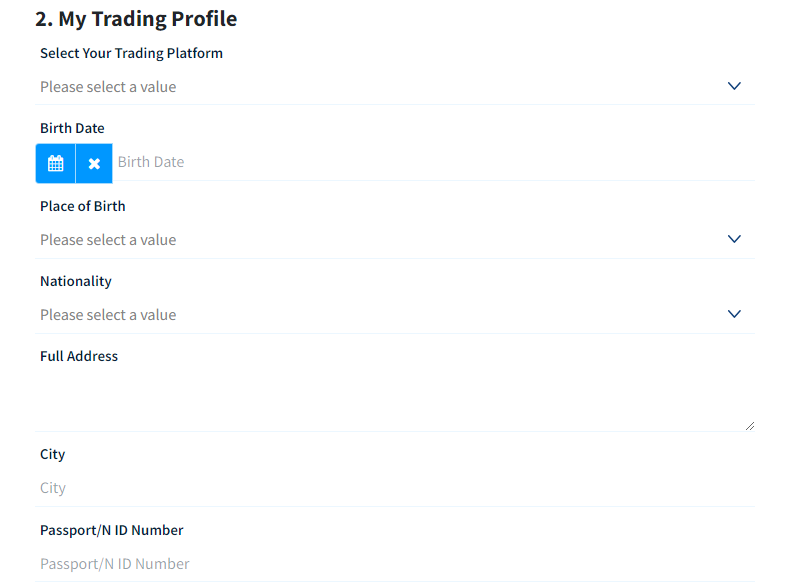
Task: Click the '2. My Trading Profile' heading
Action: [136, 19]
